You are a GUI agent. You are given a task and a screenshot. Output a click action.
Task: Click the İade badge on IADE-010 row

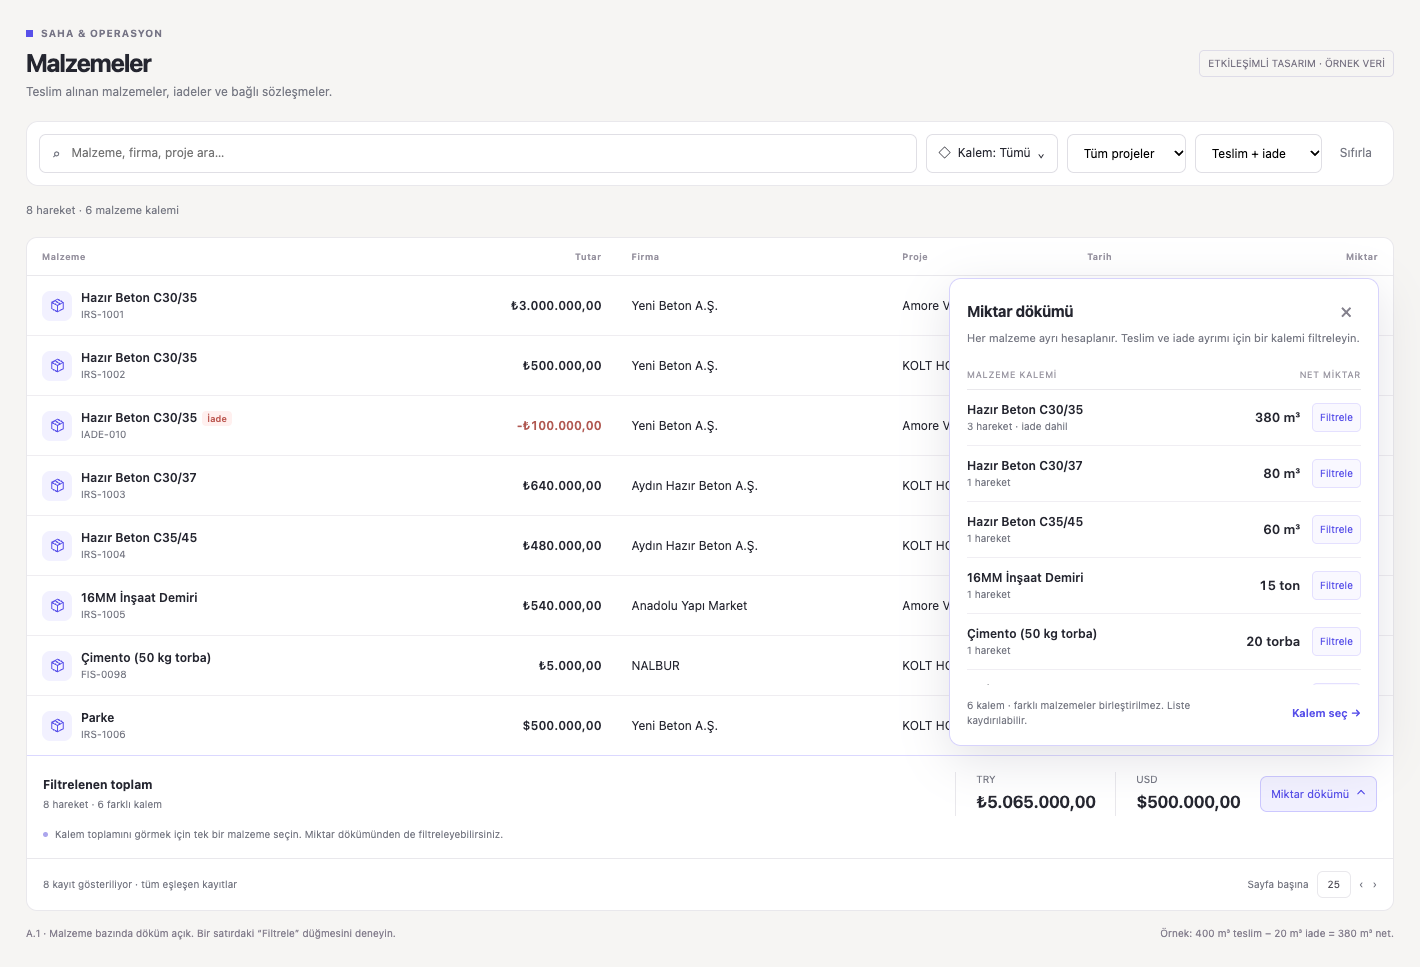tap(217, 419)
